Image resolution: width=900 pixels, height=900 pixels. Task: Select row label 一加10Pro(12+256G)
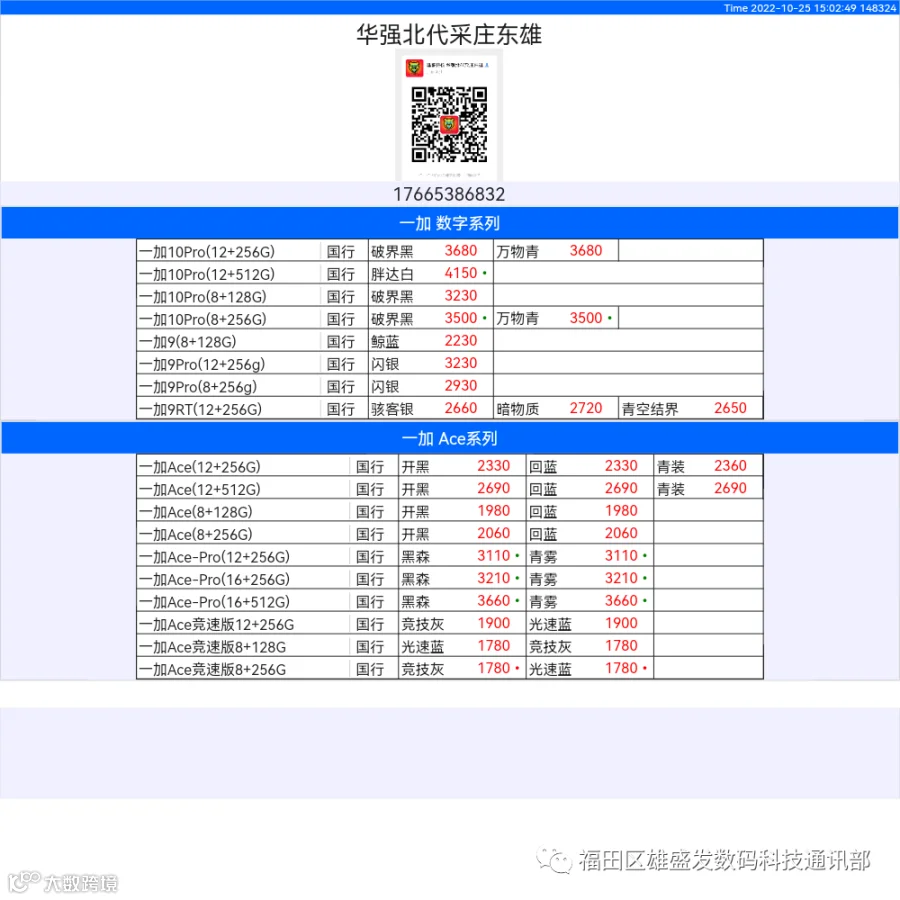click(x=207, y=251)
